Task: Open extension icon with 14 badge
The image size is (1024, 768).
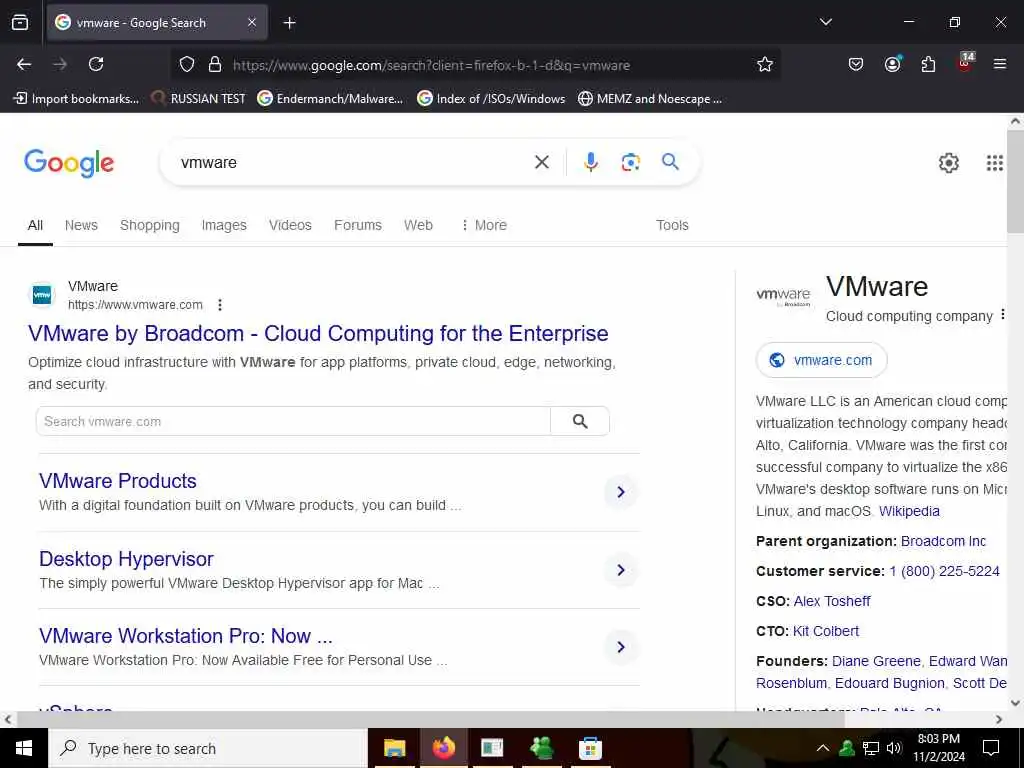Action: click(x=965, y=63)
